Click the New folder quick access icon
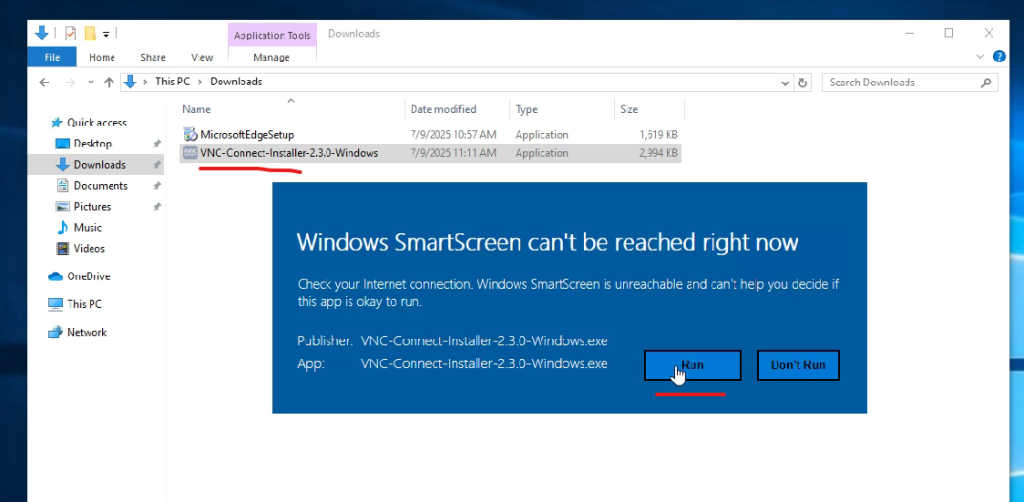 [90, 33]
